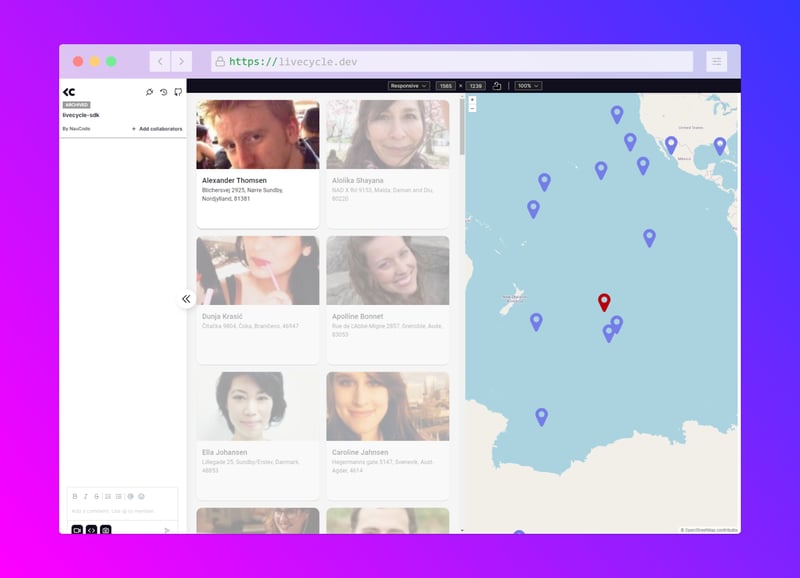Open the browser hamburger menu
Viewport: 800px width, 578px height.
pos(716,62)
